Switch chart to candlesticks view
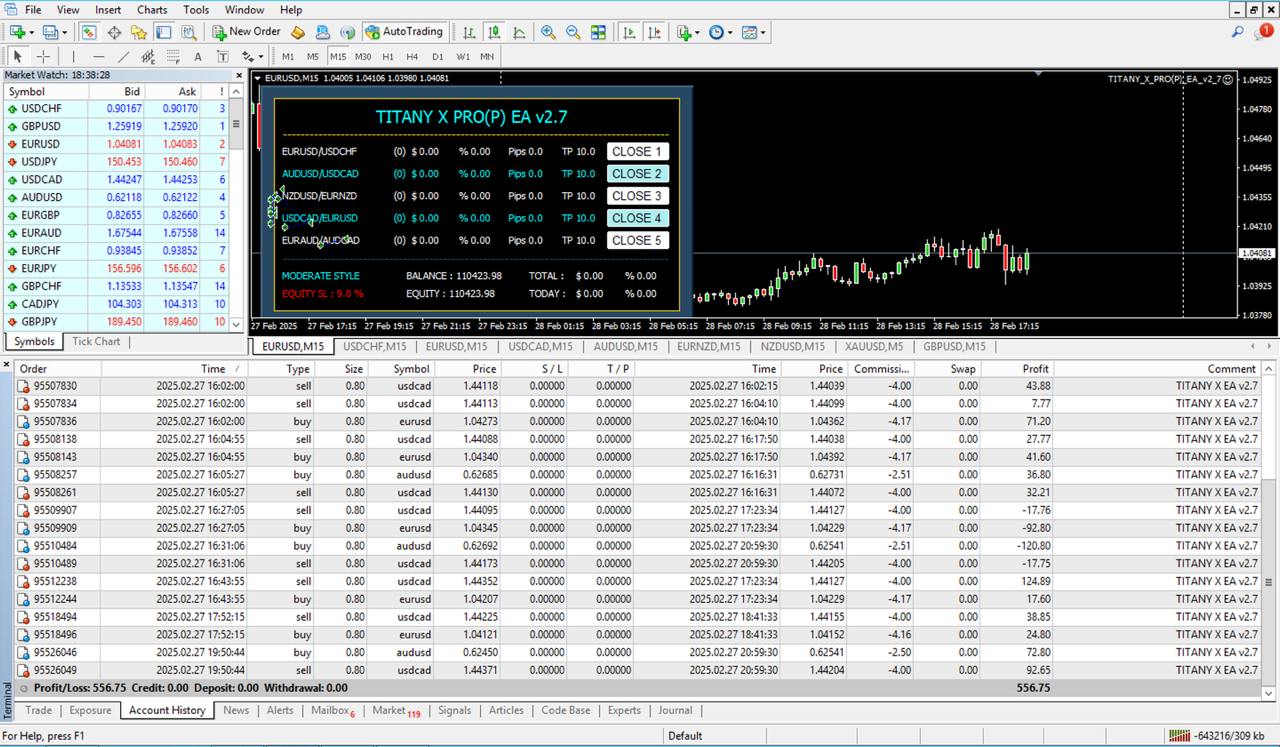The height and width of the screenshot is (747, 1280). coord(494,32)
